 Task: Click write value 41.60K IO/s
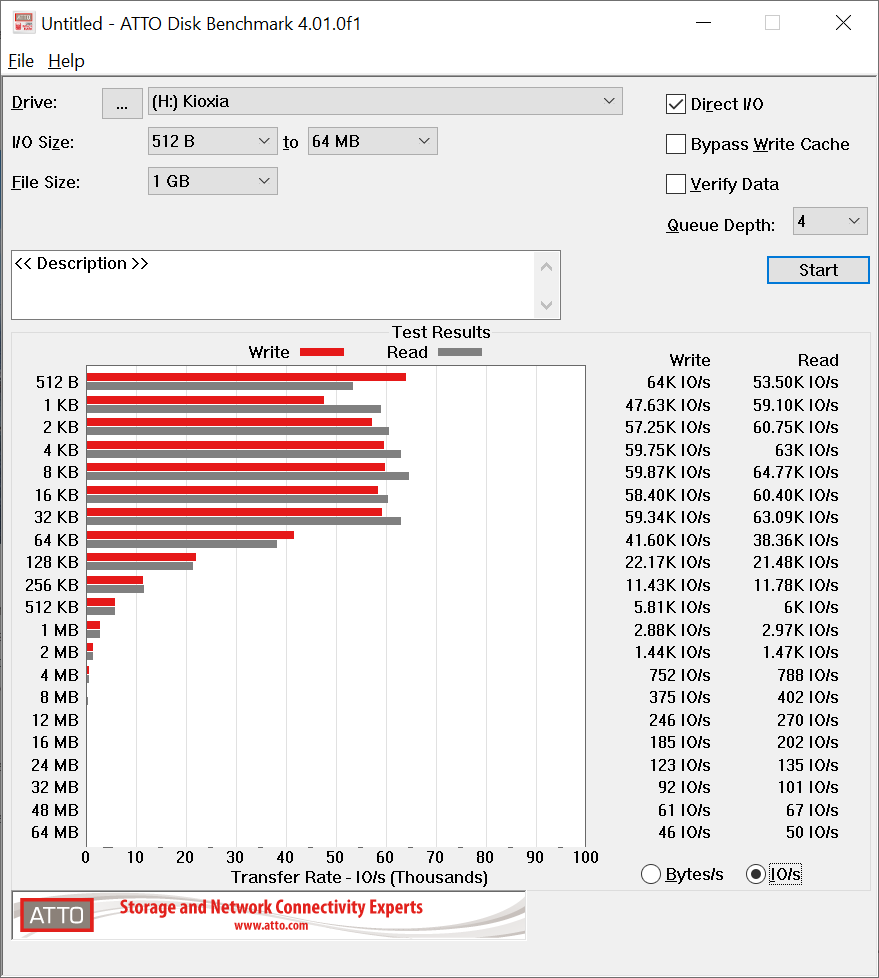(668, 540)
